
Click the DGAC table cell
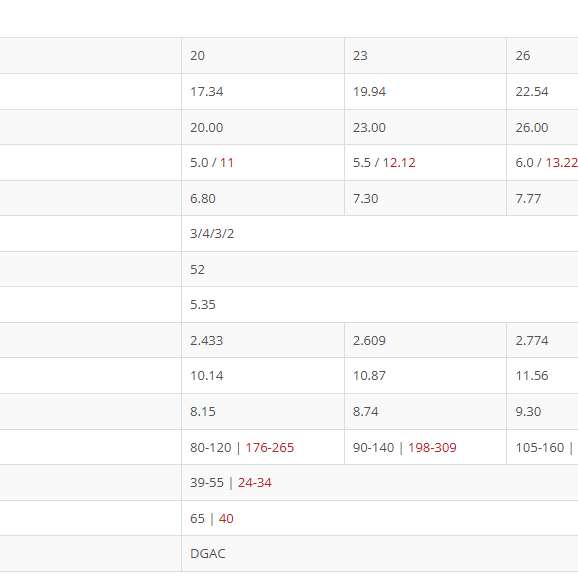point(380,554)
